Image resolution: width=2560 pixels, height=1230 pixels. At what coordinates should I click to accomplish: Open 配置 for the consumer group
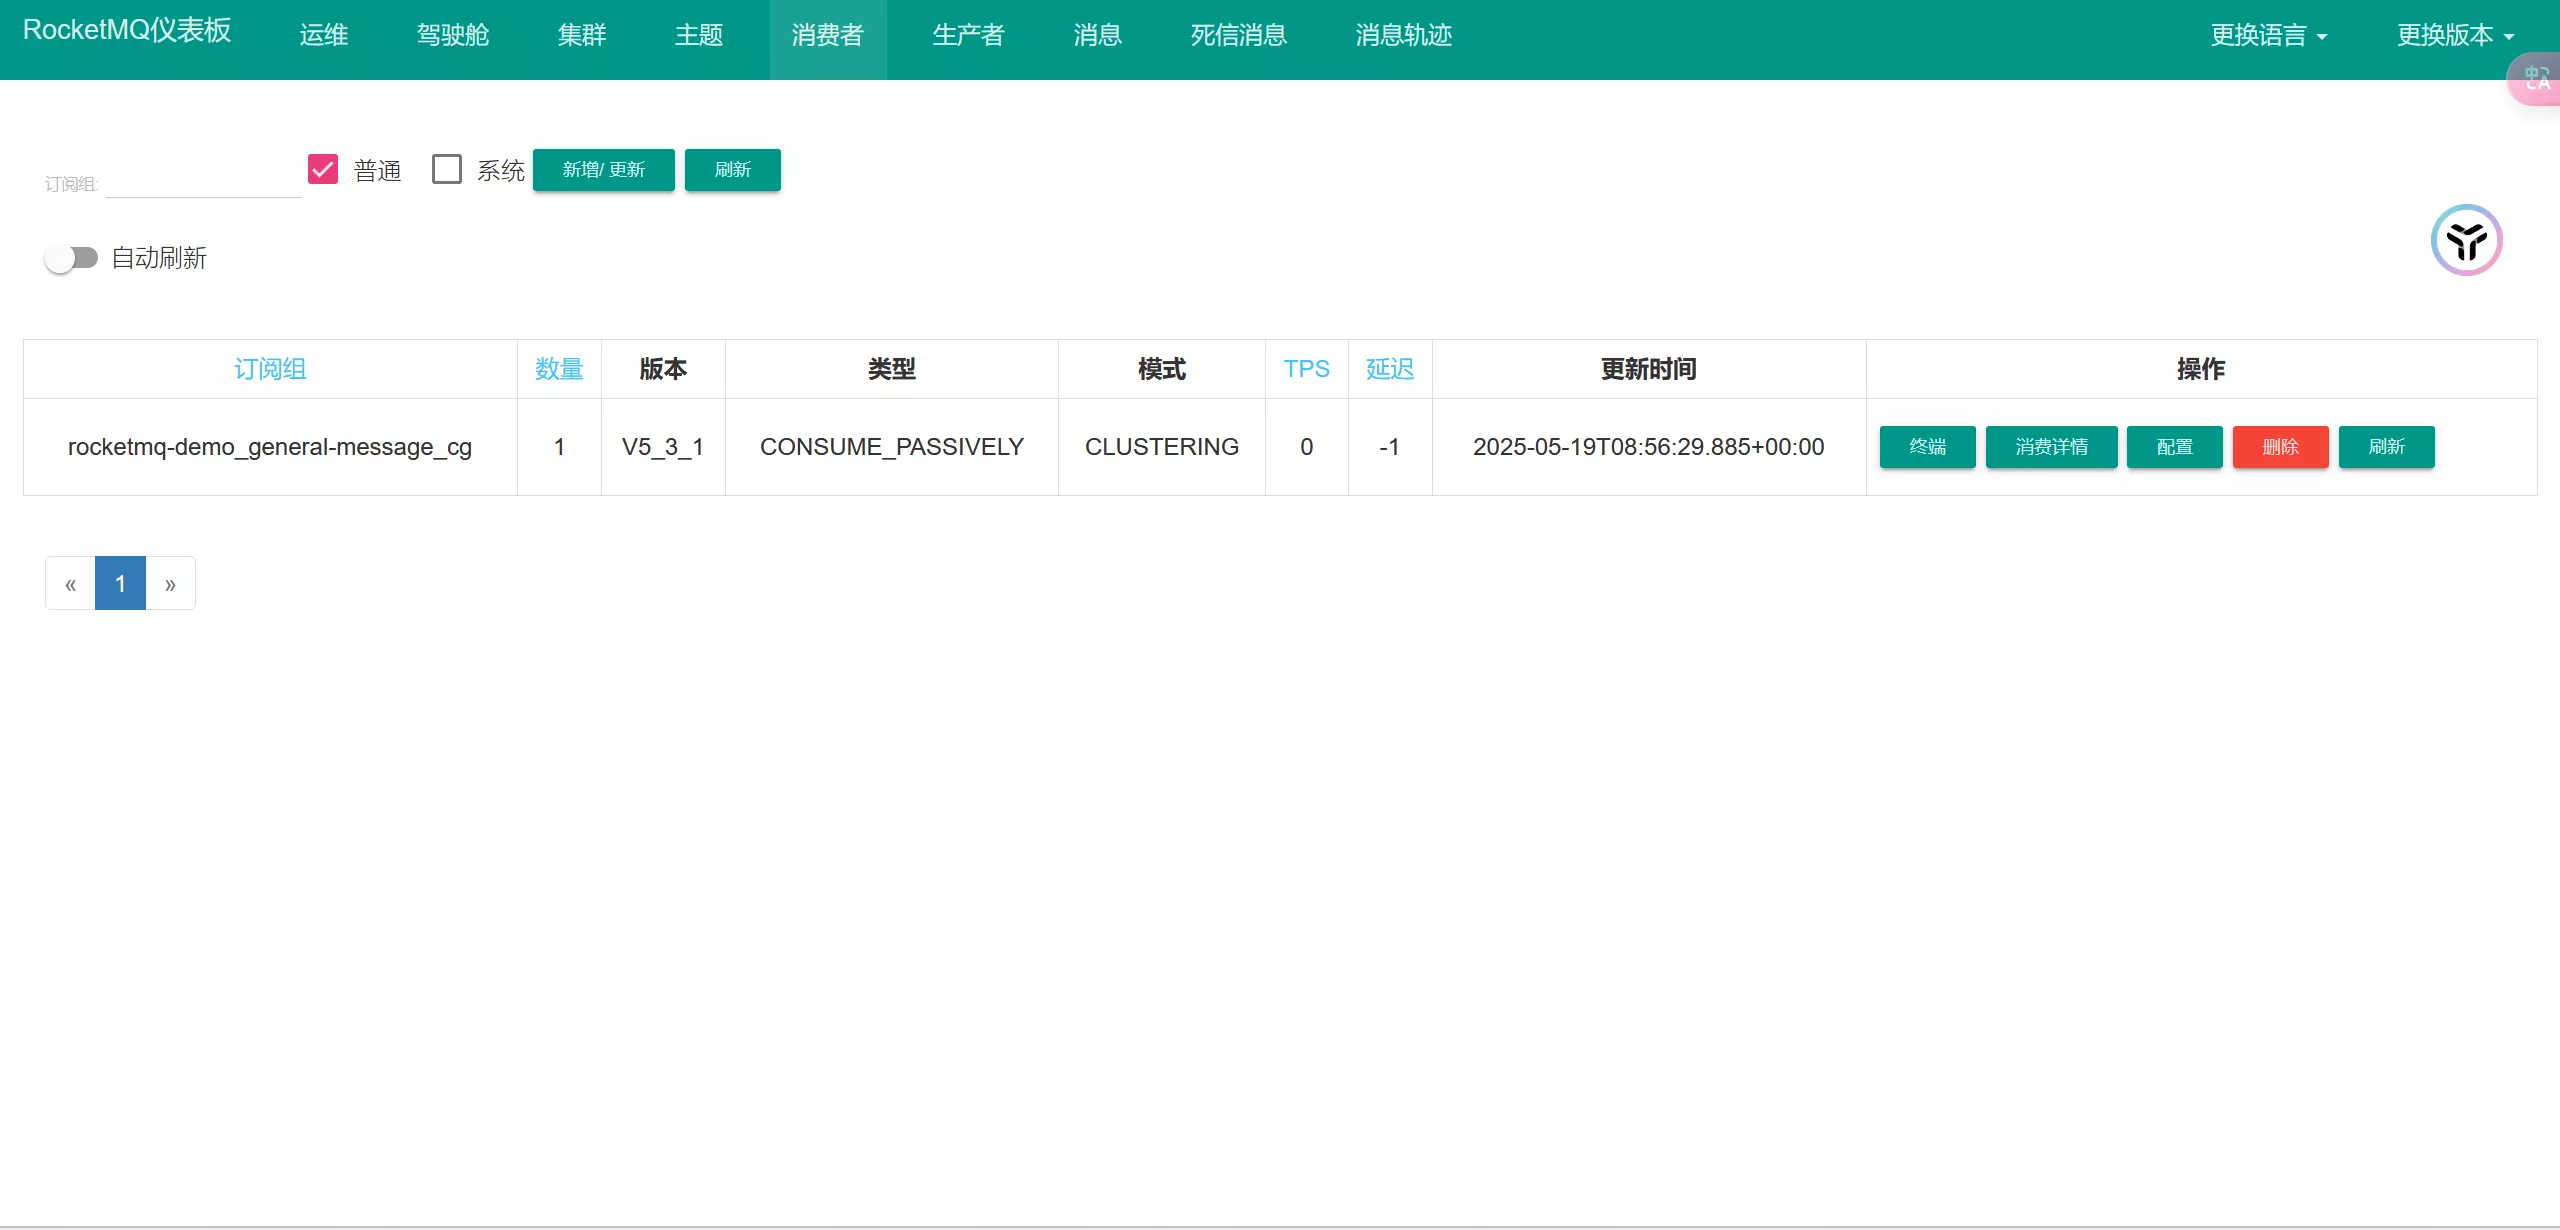click(2174, 447)
